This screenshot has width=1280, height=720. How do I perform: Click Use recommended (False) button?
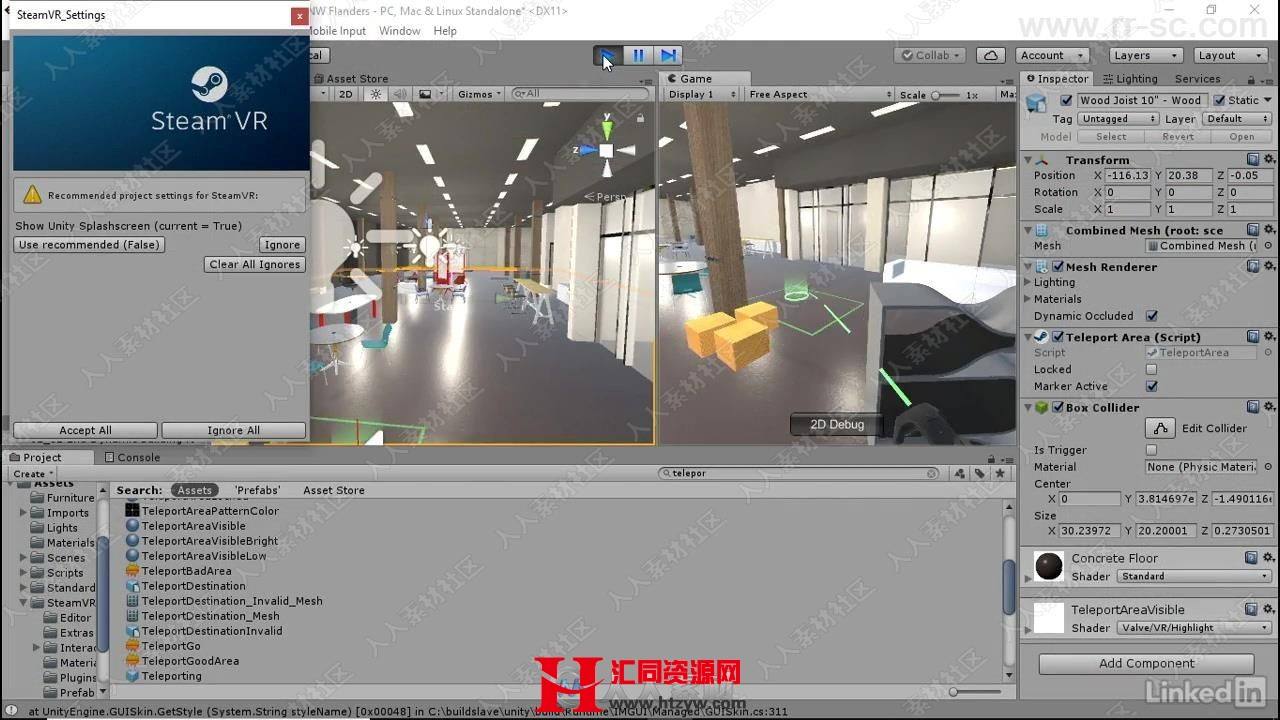click(89, 245)
